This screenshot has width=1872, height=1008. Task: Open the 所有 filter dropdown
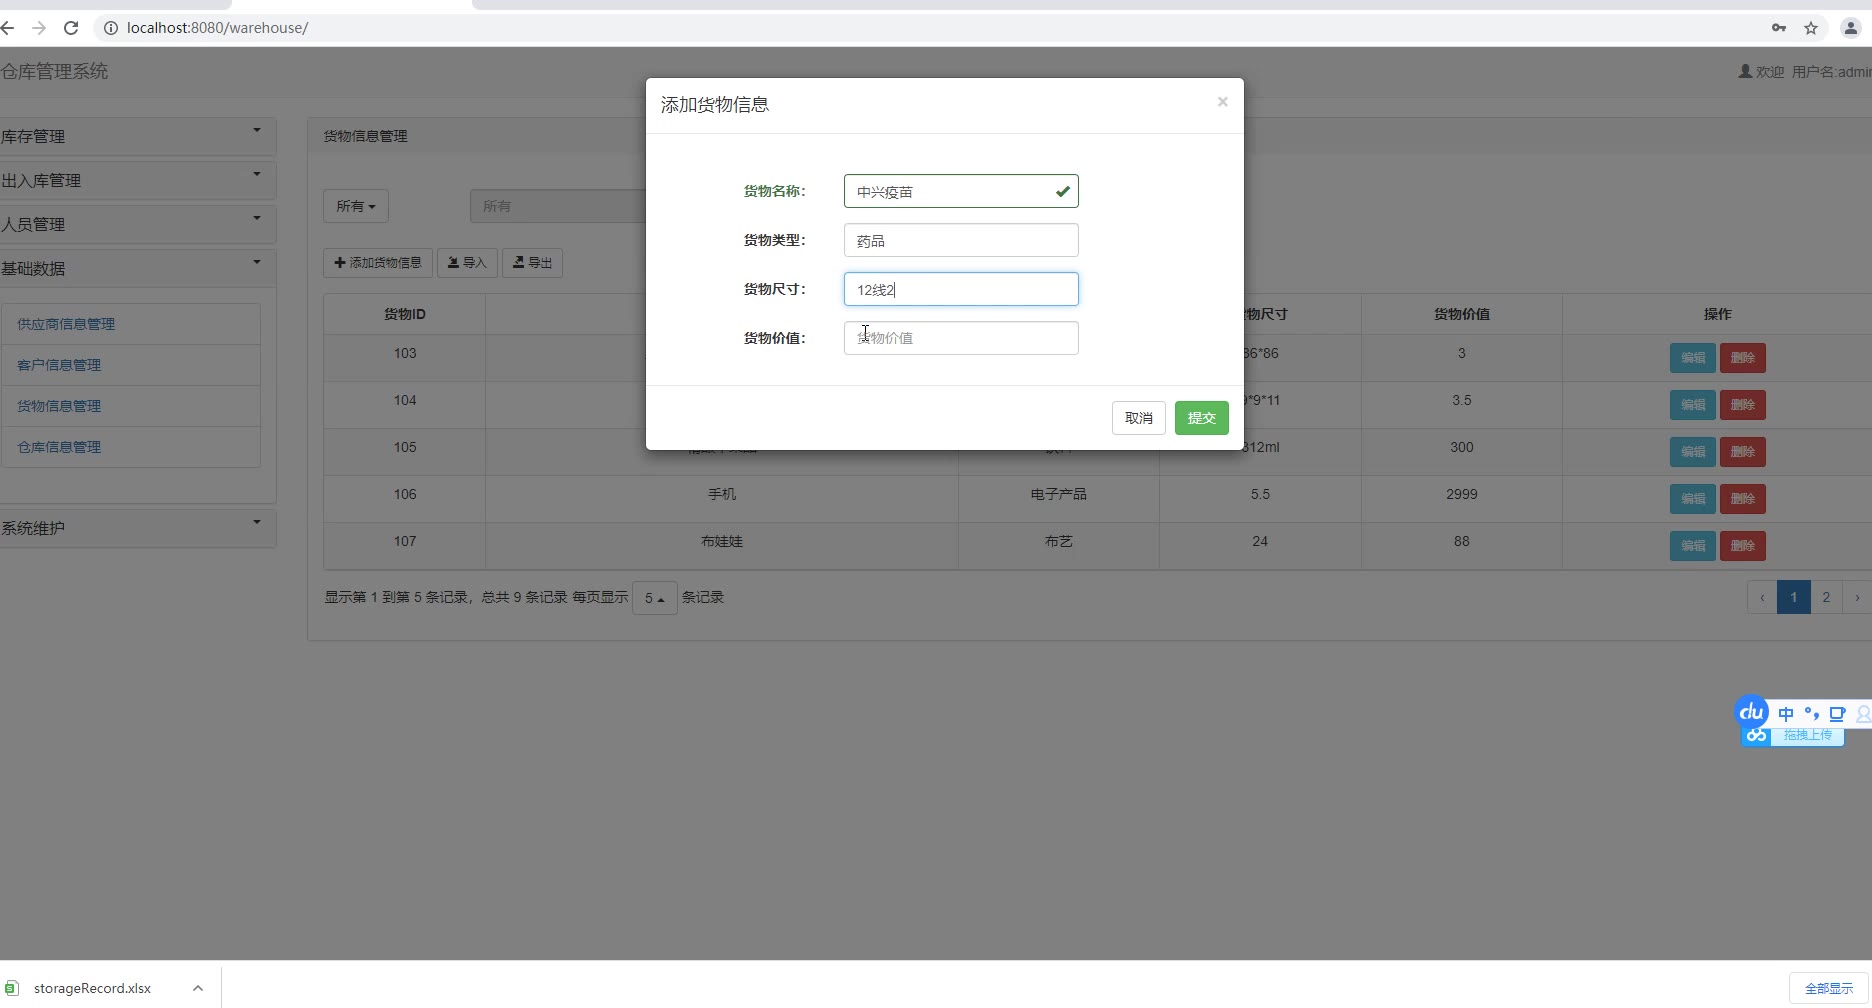click(356, 206)
